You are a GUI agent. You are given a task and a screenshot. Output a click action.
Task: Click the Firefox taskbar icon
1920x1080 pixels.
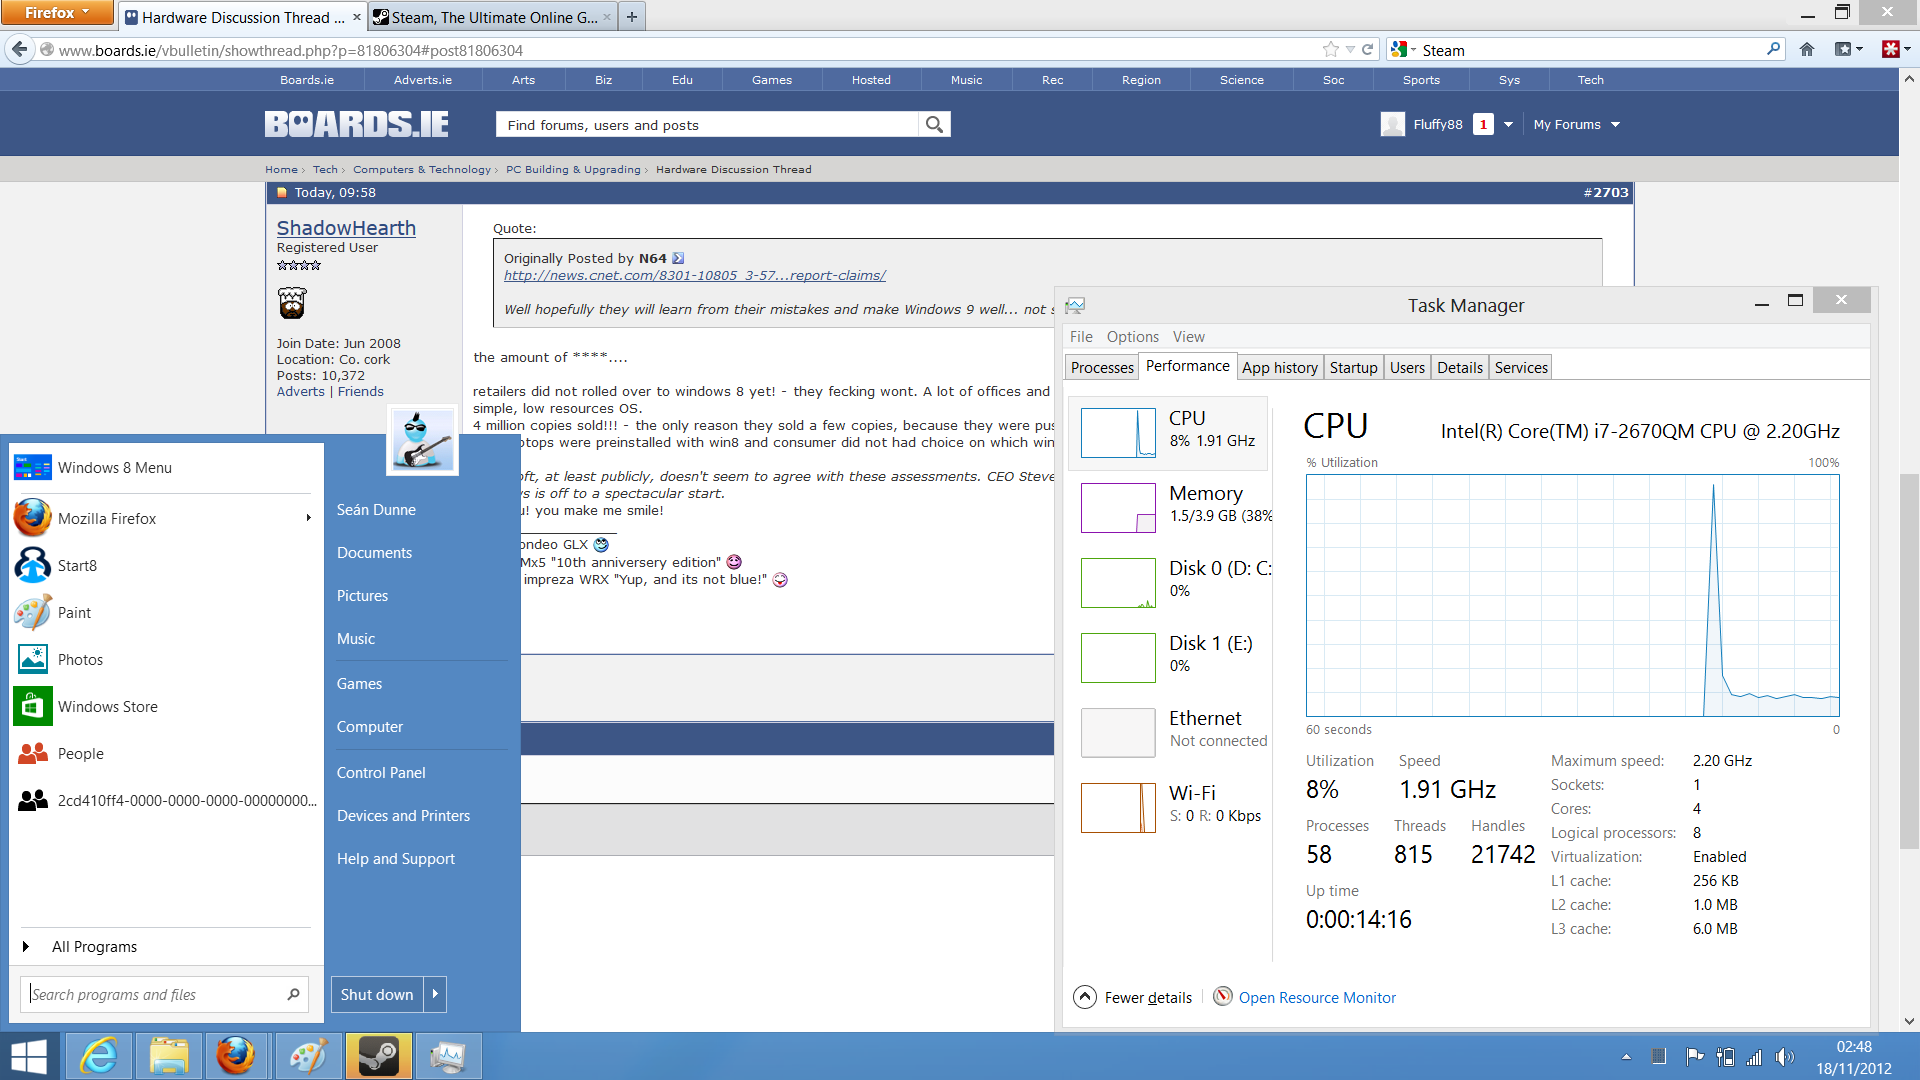237,1056
